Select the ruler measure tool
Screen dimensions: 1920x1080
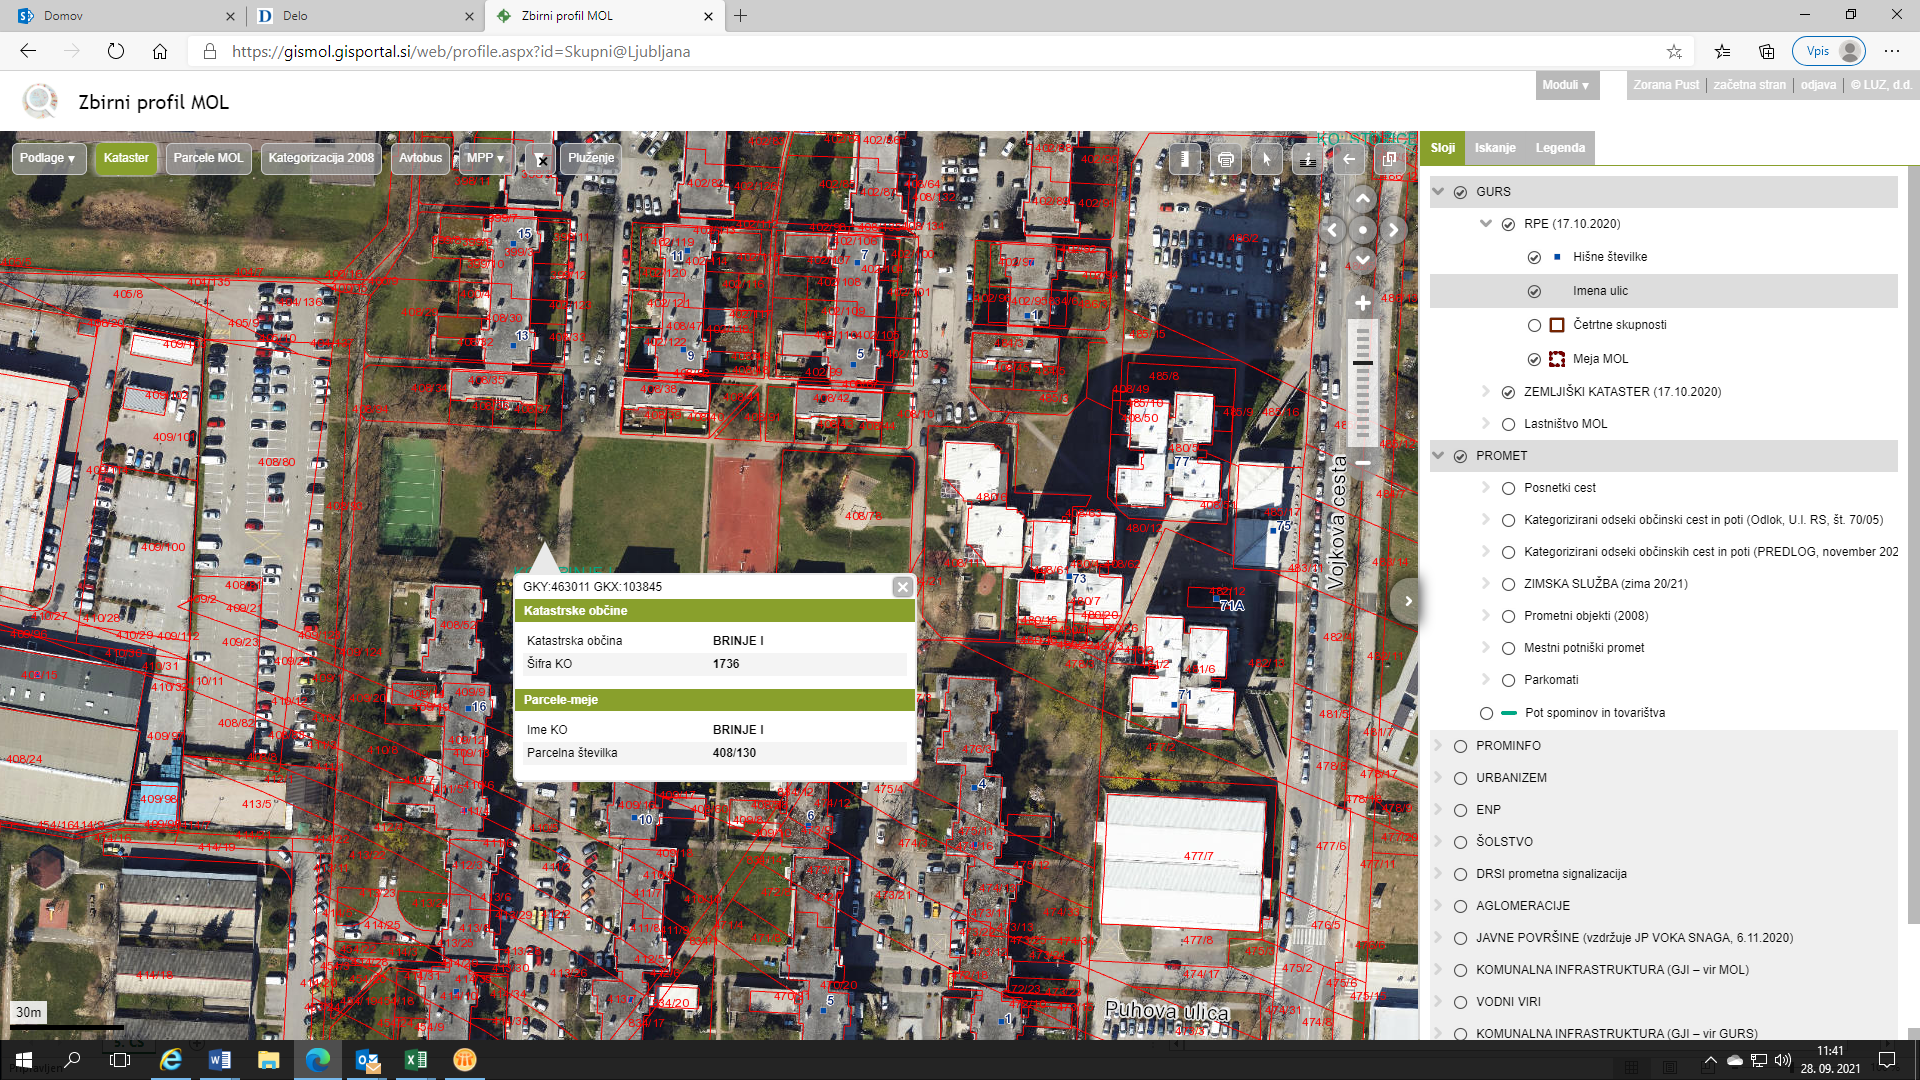1185,159
